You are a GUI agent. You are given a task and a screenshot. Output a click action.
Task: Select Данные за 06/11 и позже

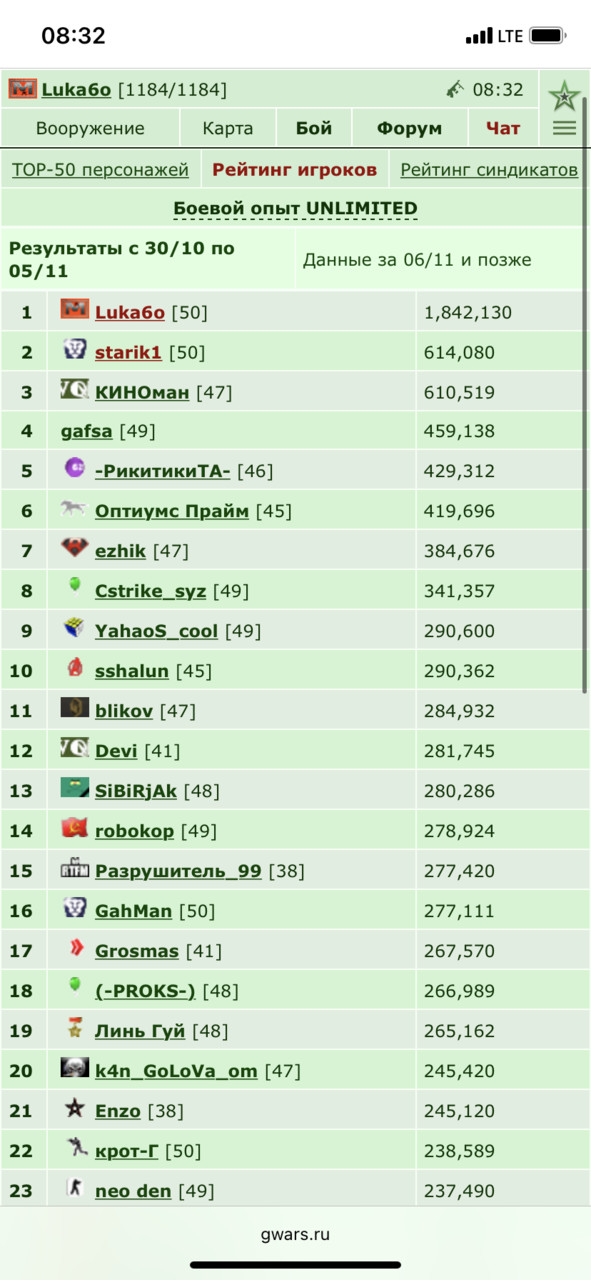click(417, 259)
